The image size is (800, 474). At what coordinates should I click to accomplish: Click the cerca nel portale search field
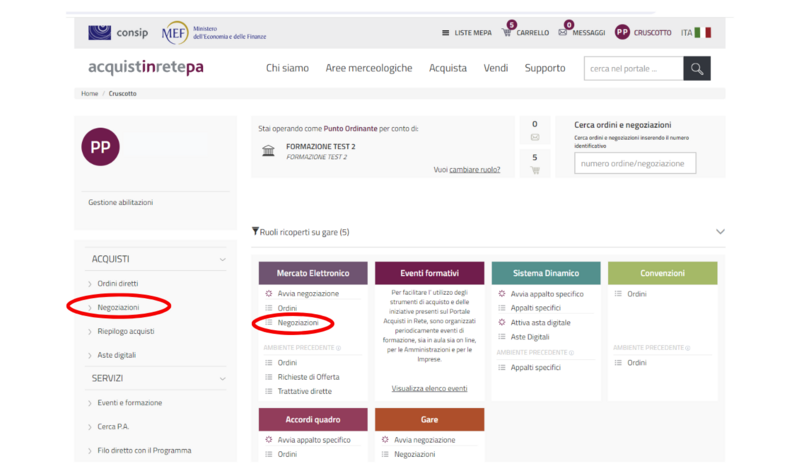[634, 68]
